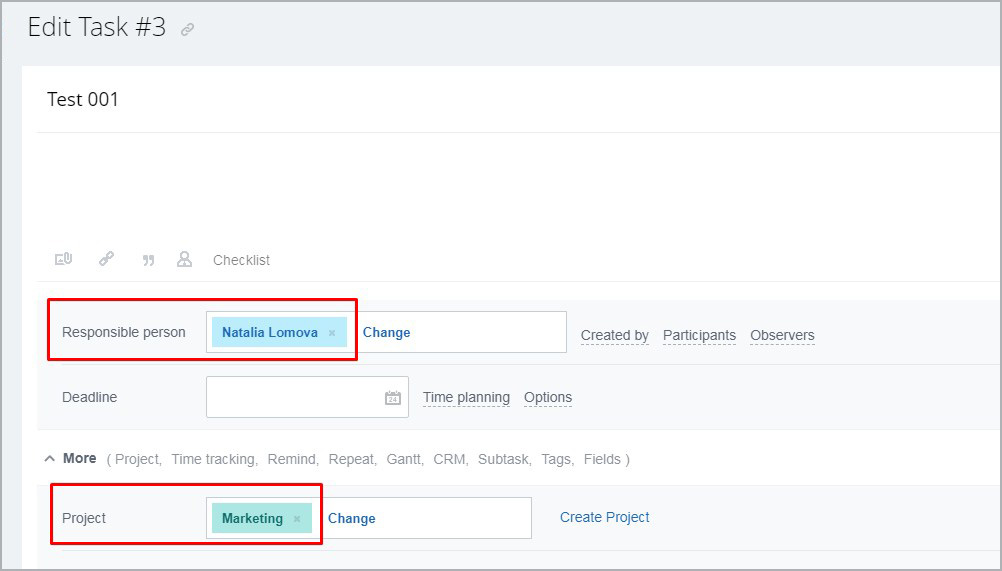This screenshot has width=1002, height=571.
Task: Insert a quote with the quotation icon
Action: (x=148, y=260)
